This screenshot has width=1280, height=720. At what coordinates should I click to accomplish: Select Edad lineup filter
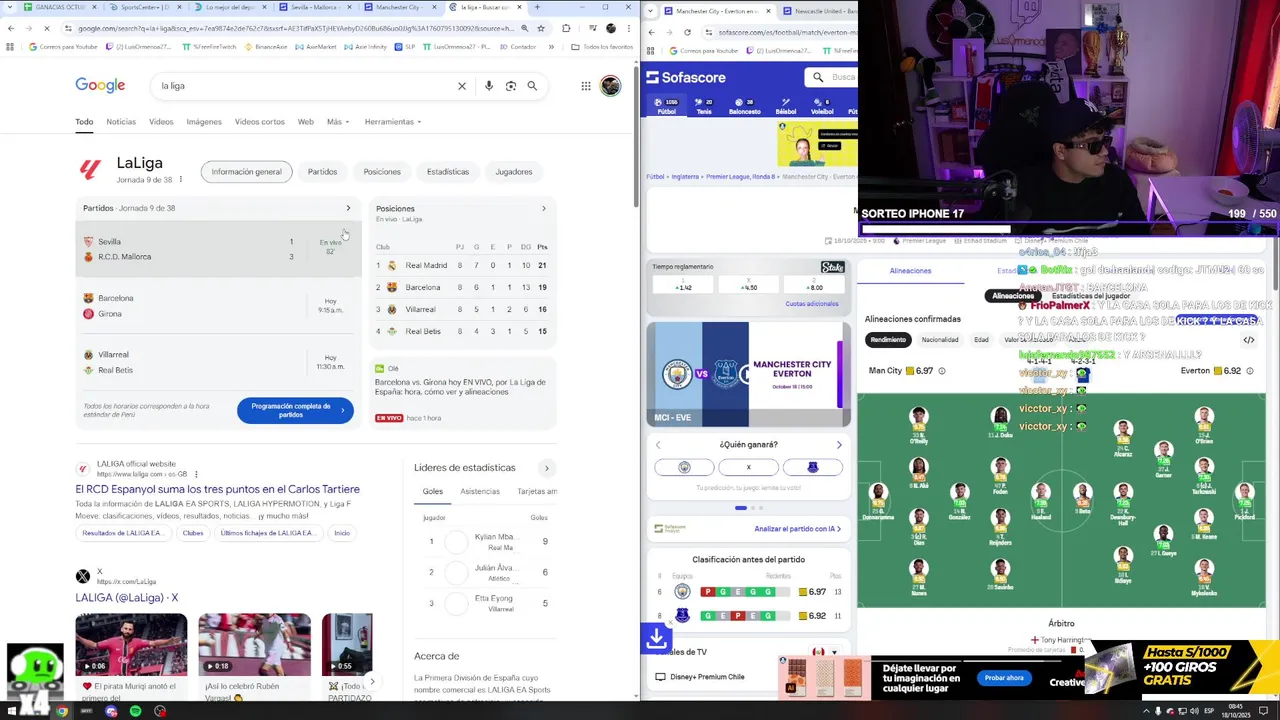pos(981,340)
